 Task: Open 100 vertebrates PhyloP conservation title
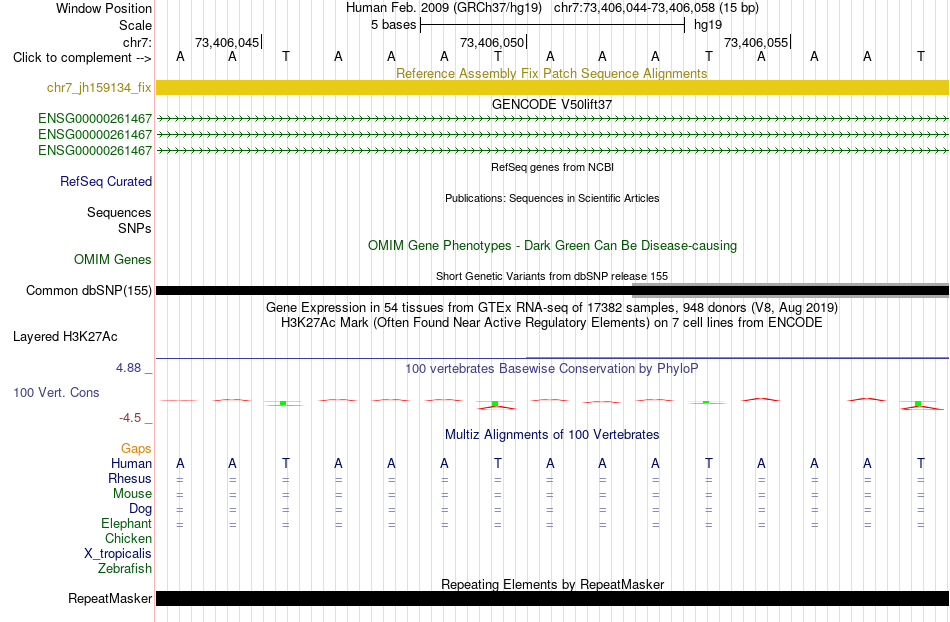click(x=552, y=368)
